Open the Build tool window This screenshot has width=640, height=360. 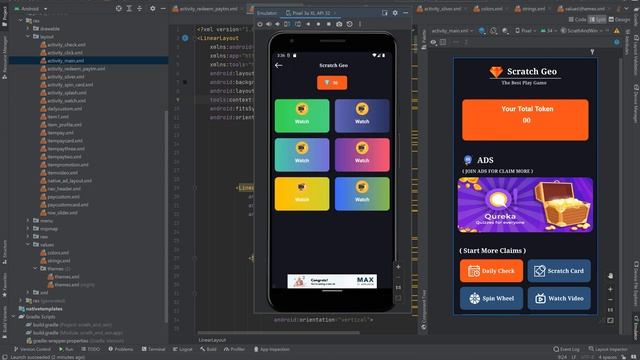209,349
